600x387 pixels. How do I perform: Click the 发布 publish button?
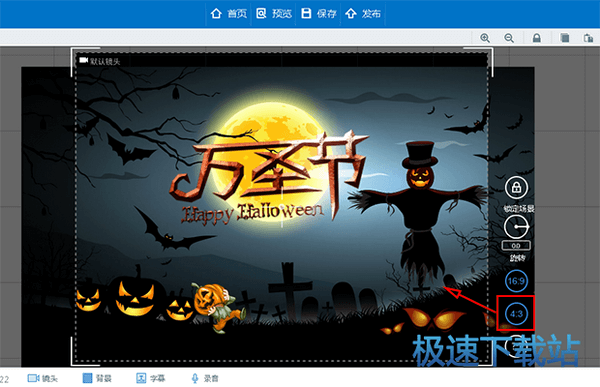[x=363, y=14]
